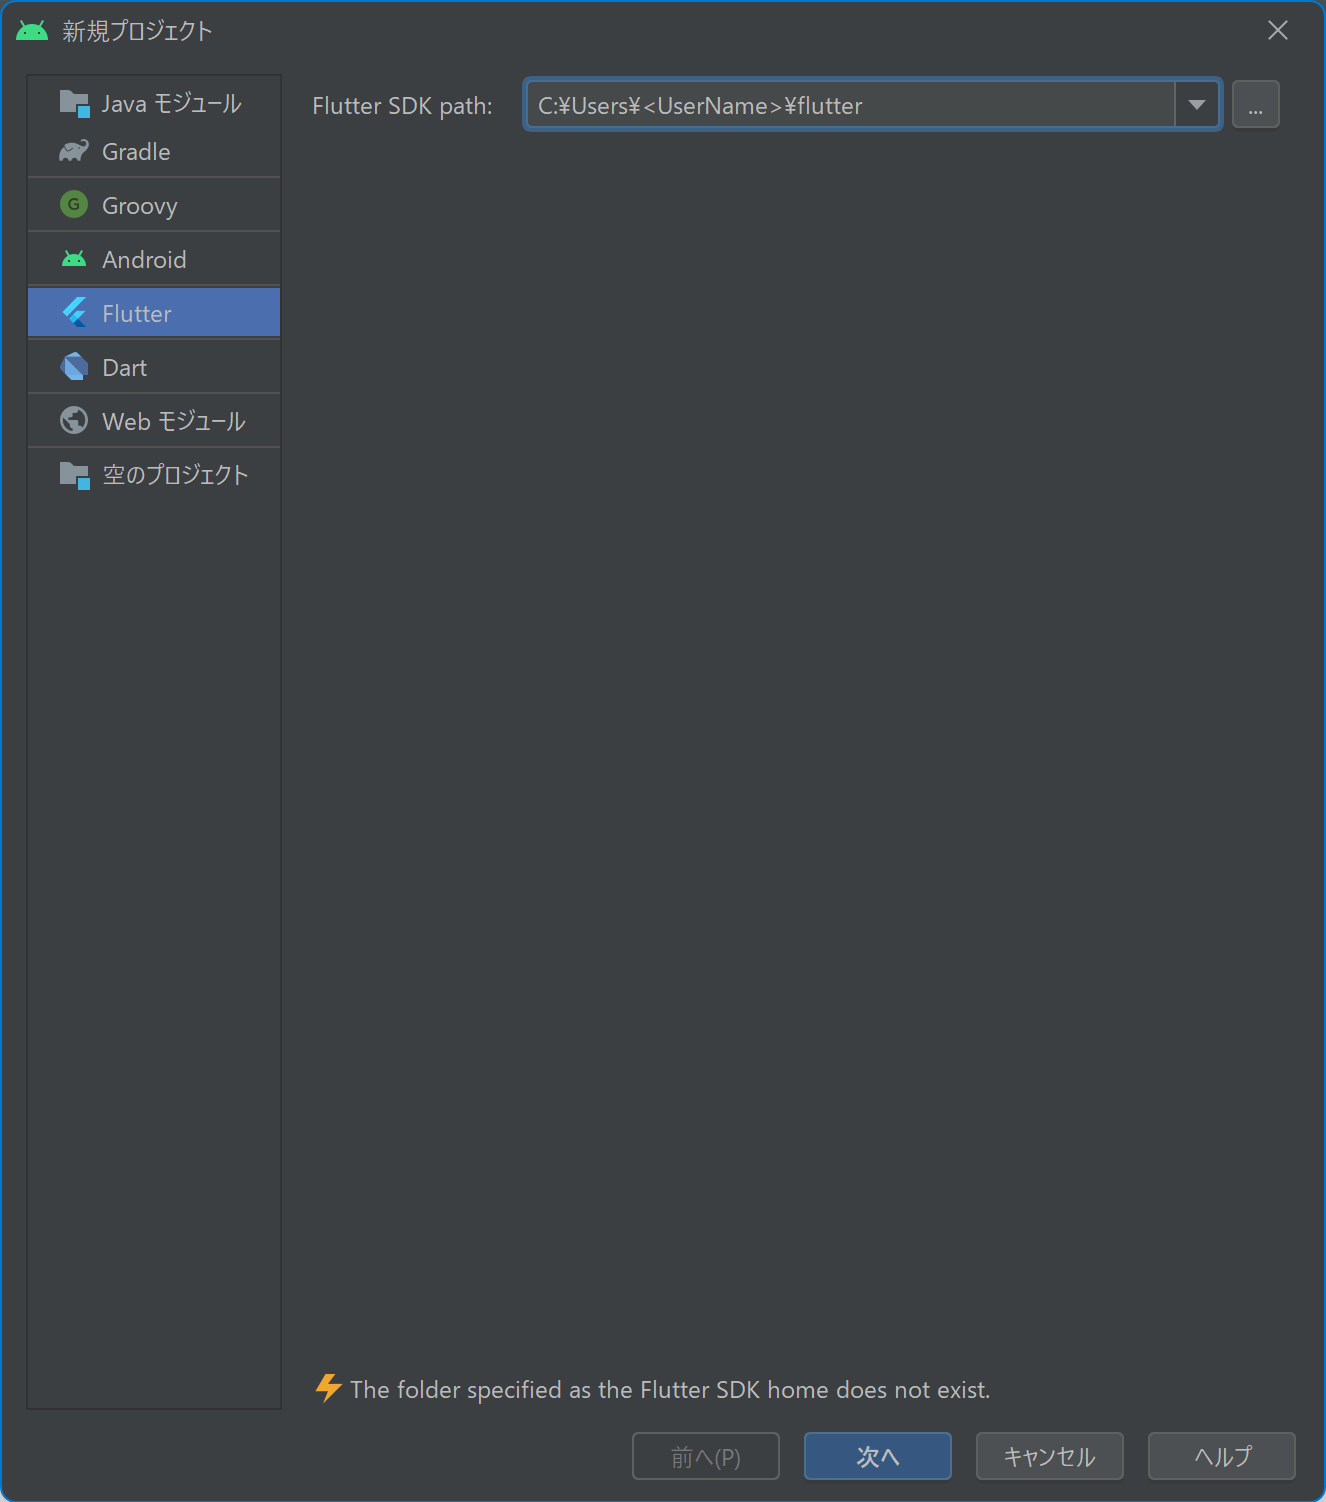This screenshot has height=1502, width=1326.
Task: Click the yellow lightning warning icon
Action: click(330, 1388)
